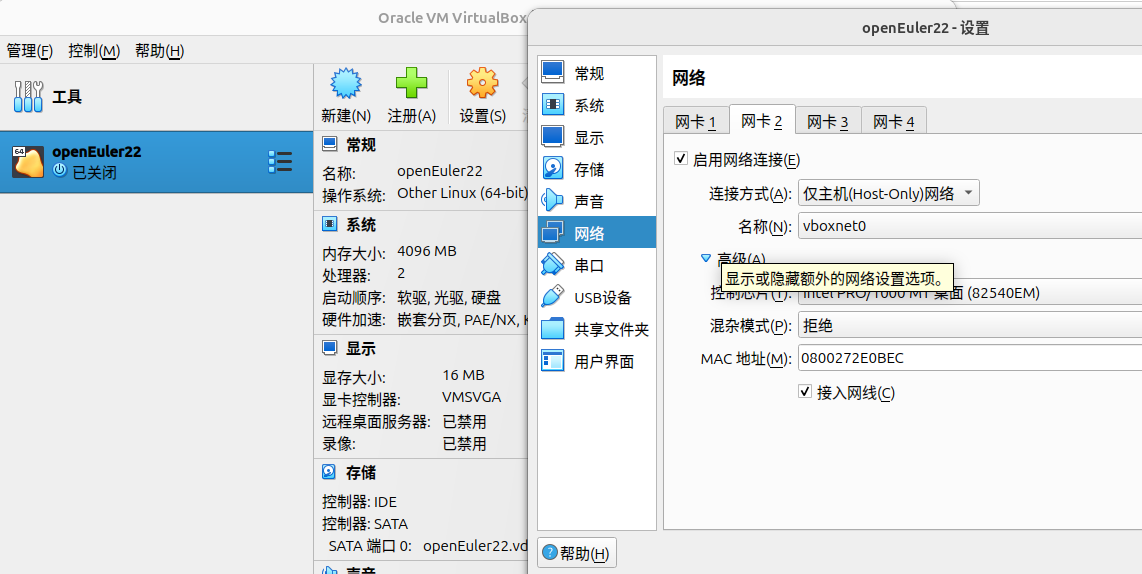Select 用户界面 category in settings sidebar
1142x574 pixels.
(596, 361)
